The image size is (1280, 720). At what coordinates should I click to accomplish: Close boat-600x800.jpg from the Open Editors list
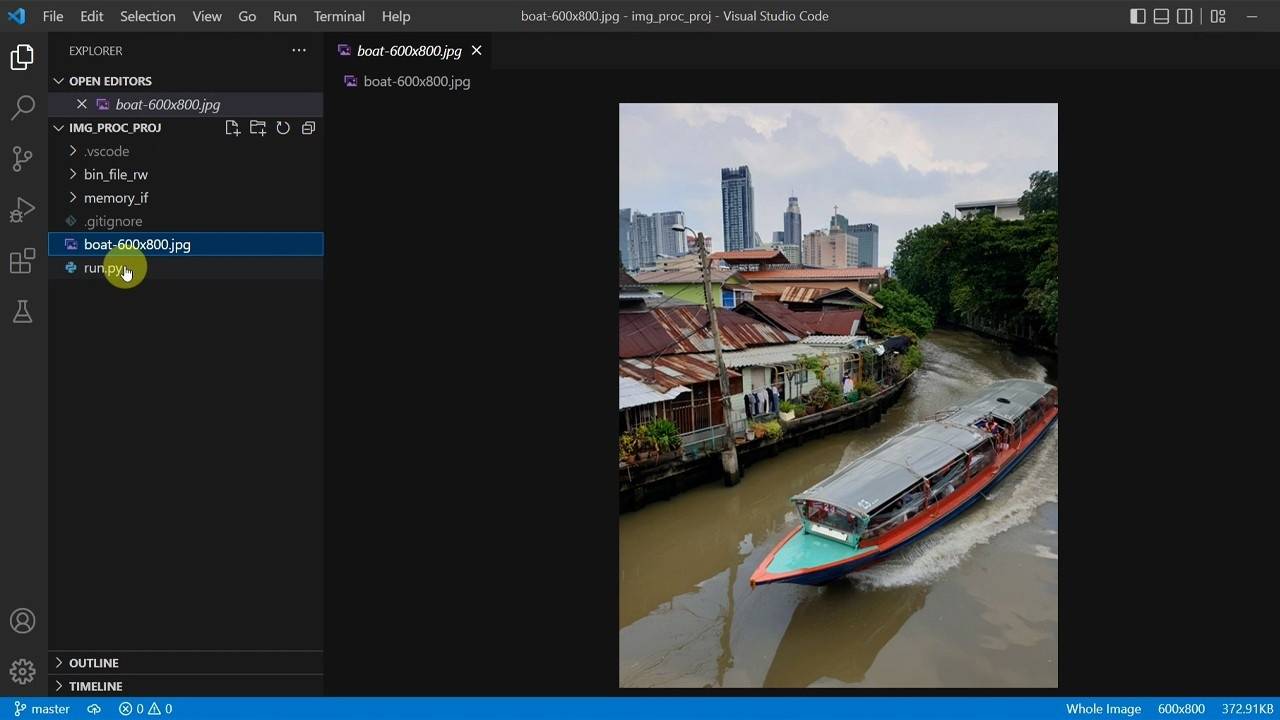(82, 104)
